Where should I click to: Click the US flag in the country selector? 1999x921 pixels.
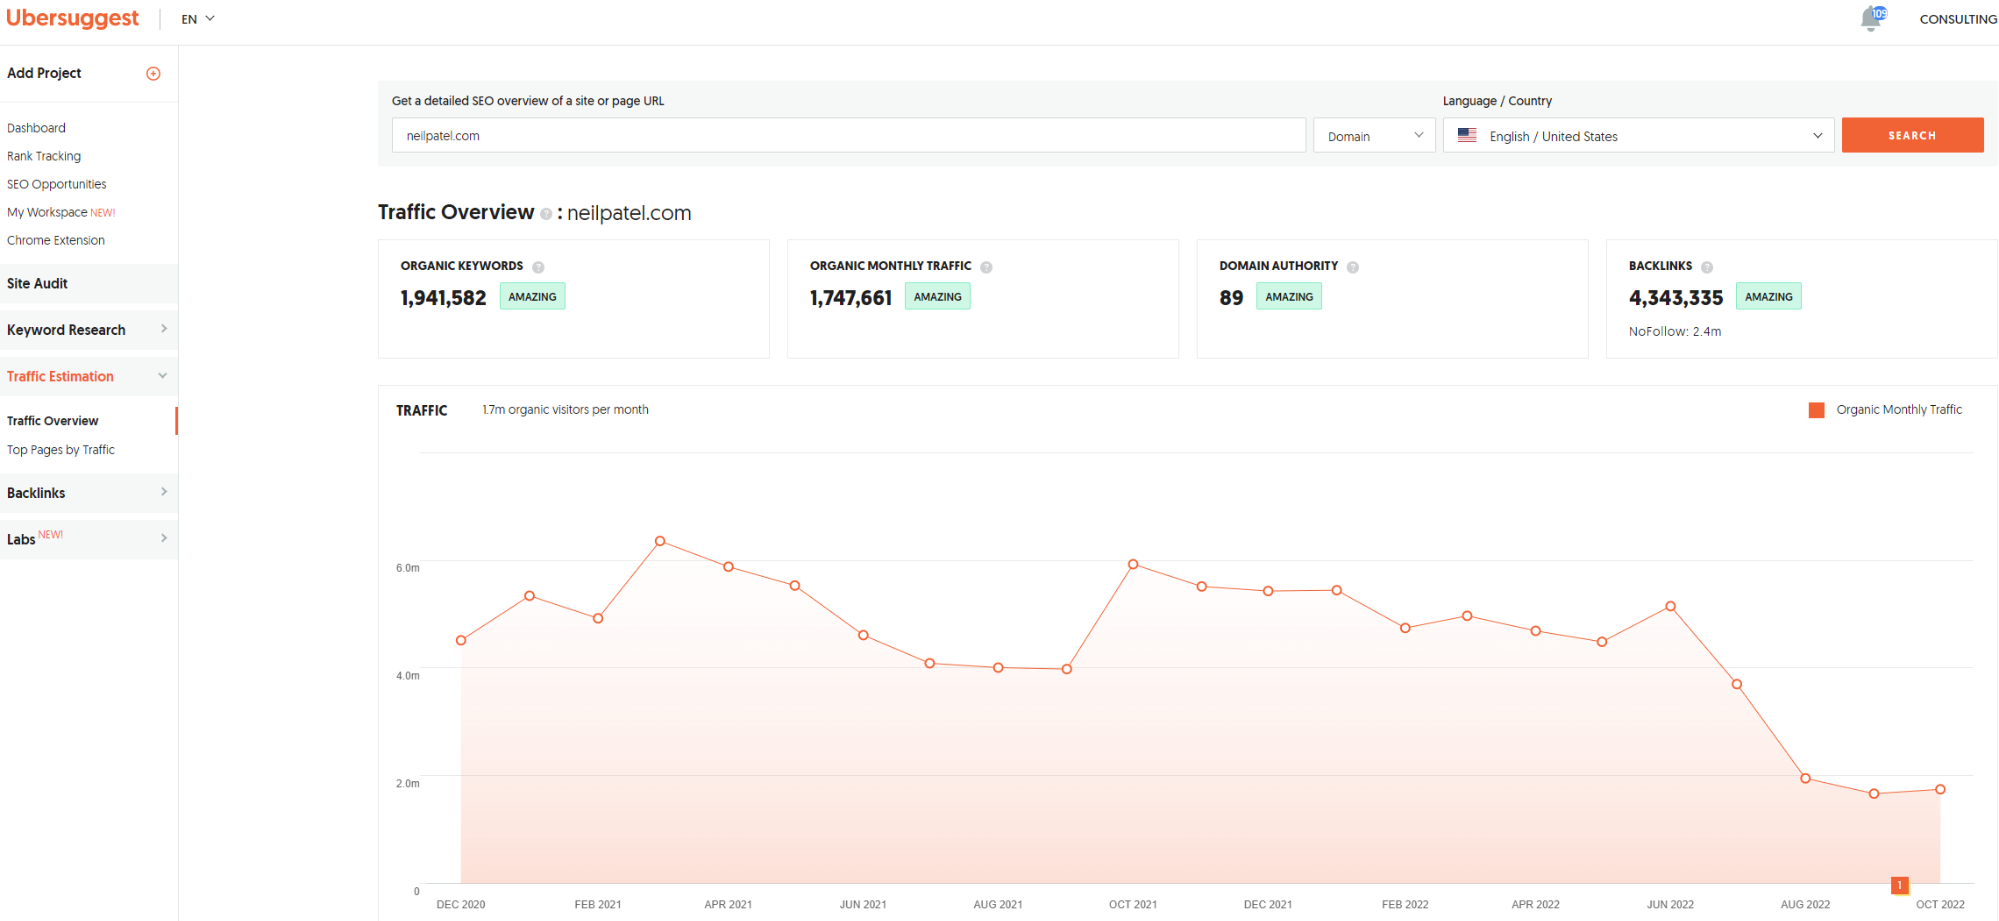1467,135
